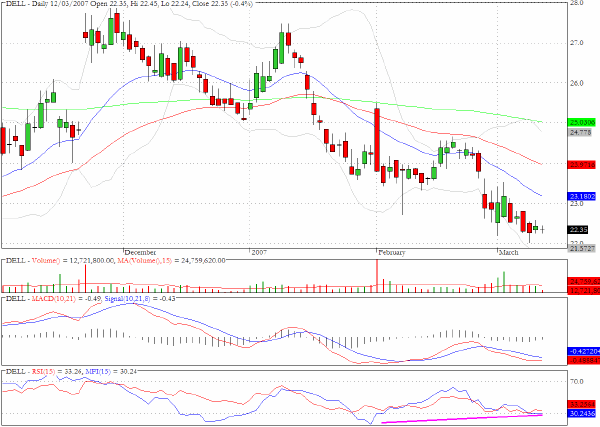Click the MA(Volume(),15) = 24,759,620.00 readout
Screen dimensions: 600x427
(170, 261)
